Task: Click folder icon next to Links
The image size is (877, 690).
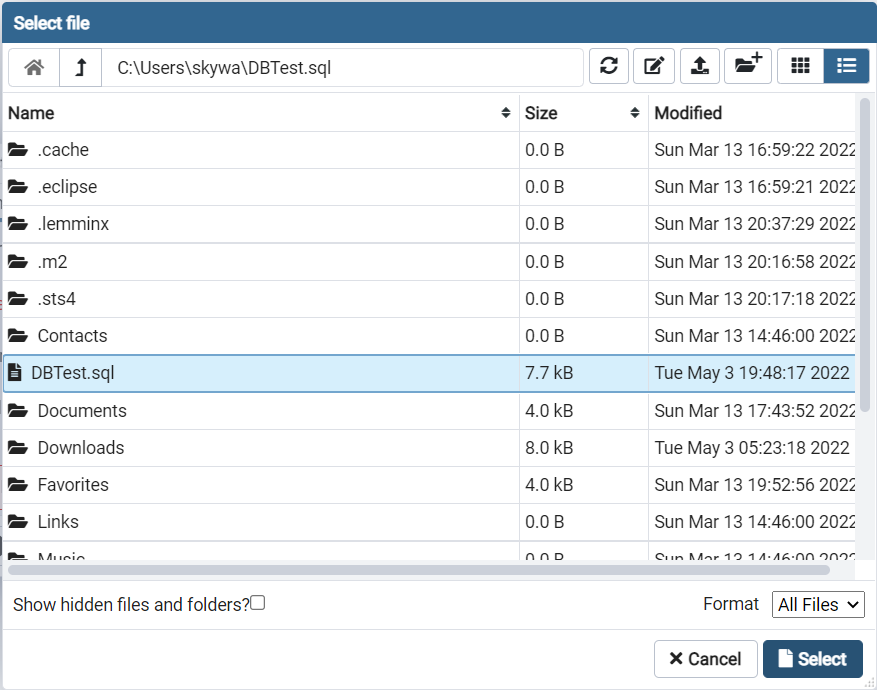Action: (18, 522)
